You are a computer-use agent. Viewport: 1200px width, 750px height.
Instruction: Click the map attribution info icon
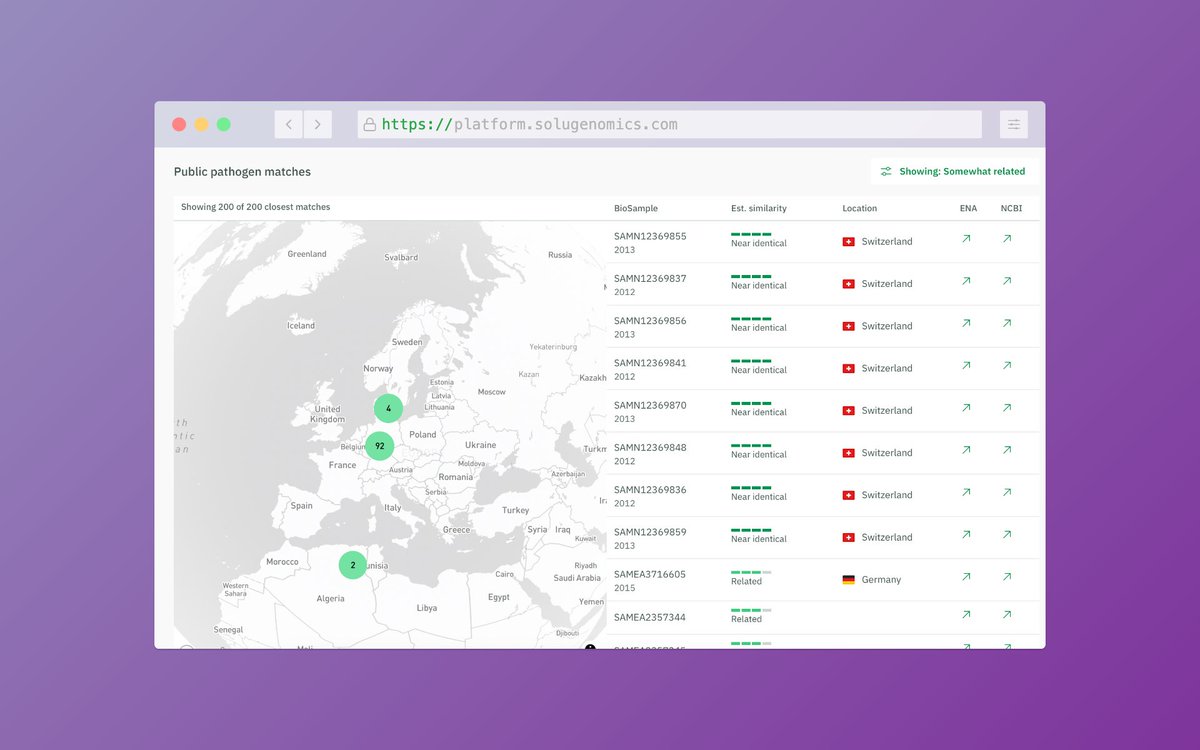point(590,649)
